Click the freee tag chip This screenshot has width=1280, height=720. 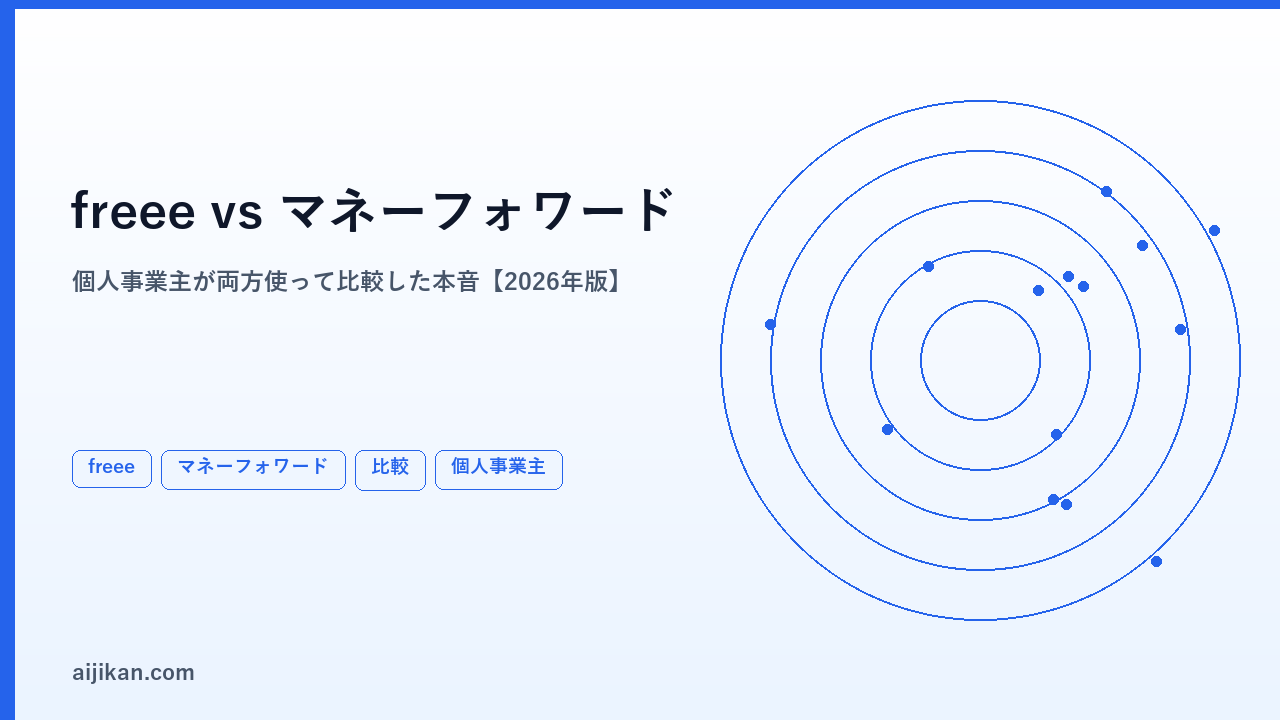click(112, 469)
